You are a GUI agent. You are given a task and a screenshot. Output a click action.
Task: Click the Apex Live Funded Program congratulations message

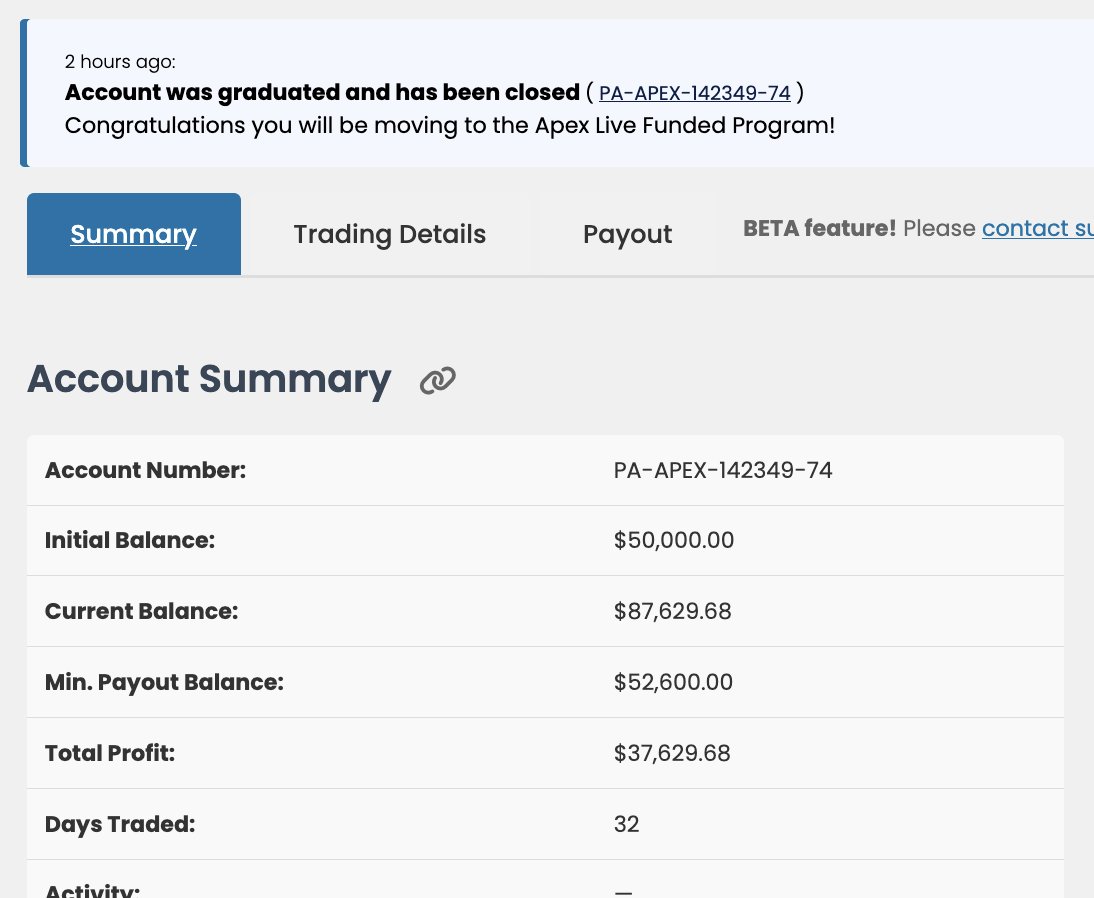coord(450,126)
